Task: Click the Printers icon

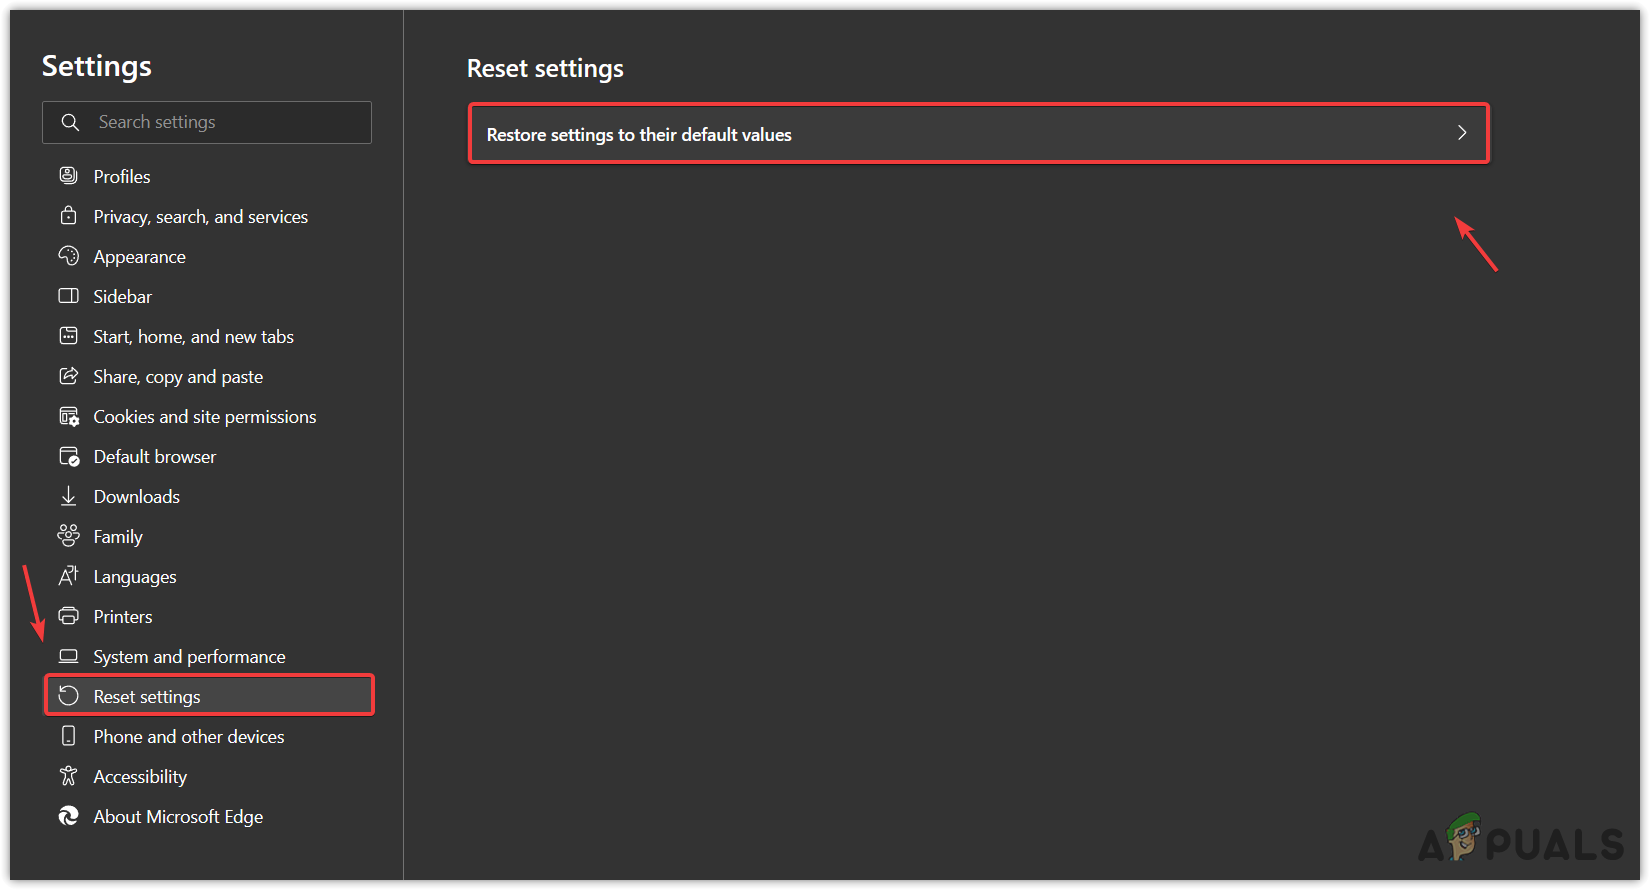Action: point(68,616)
